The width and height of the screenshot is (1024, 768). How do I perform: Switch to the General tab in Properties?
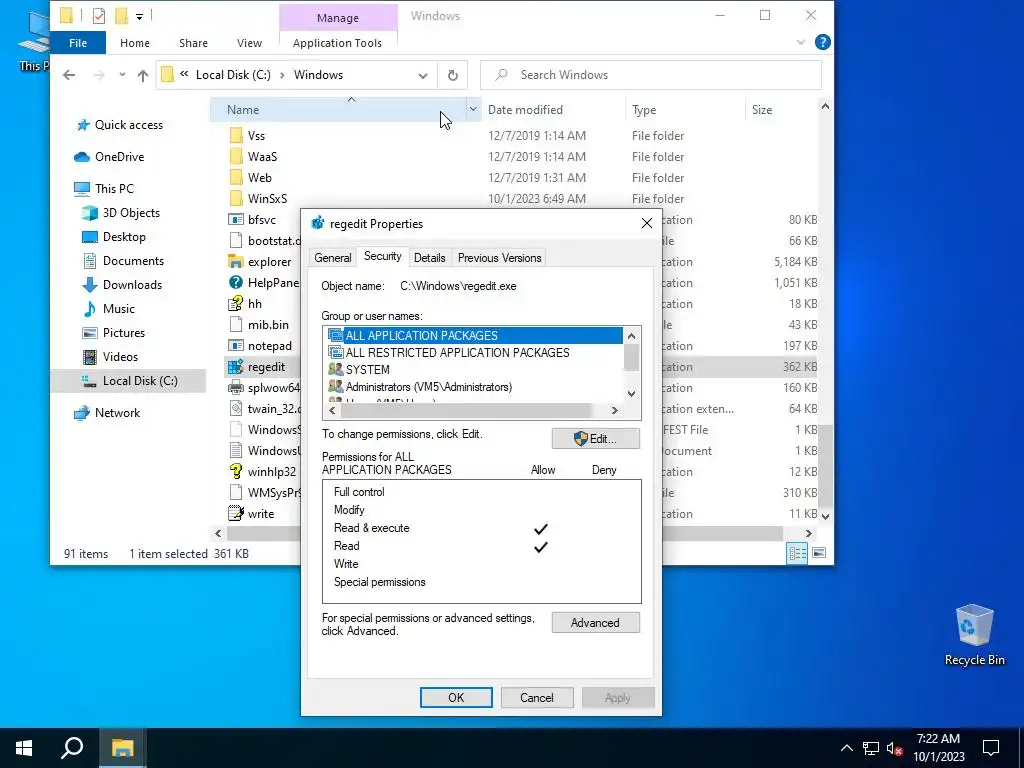click(332, 258)
